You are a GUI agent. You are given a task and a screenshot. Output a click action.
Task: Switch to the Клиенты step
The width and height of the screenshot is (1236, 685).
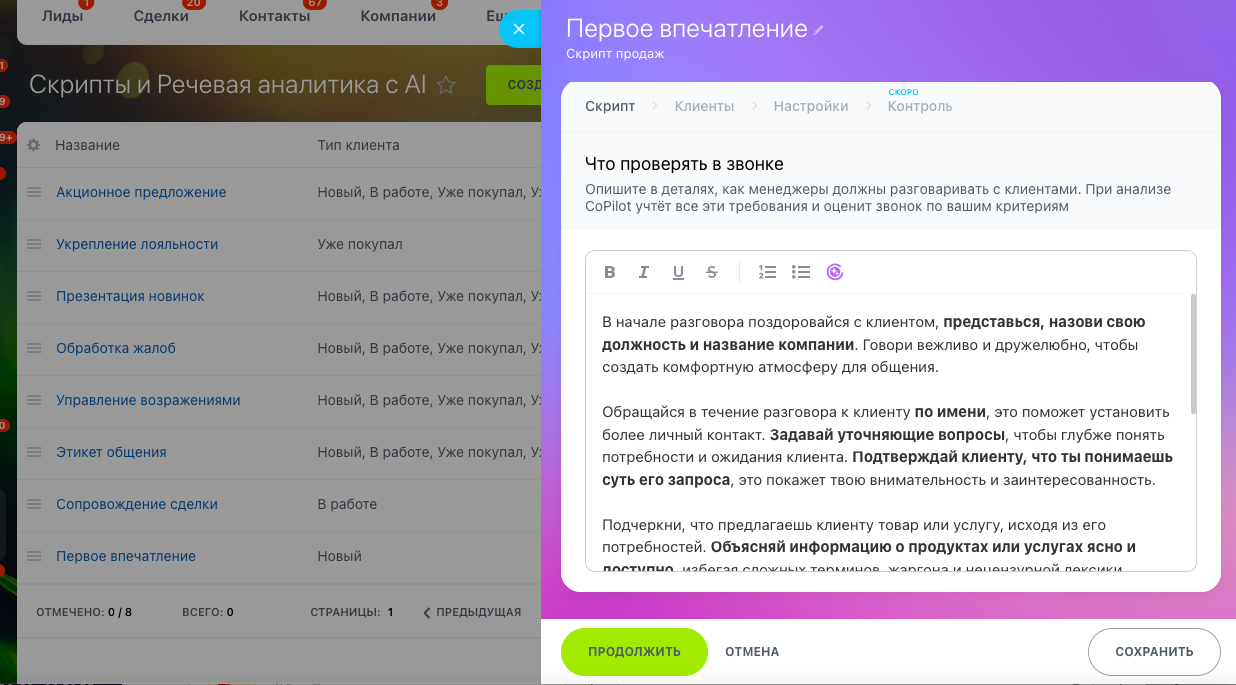pos(704,106)
